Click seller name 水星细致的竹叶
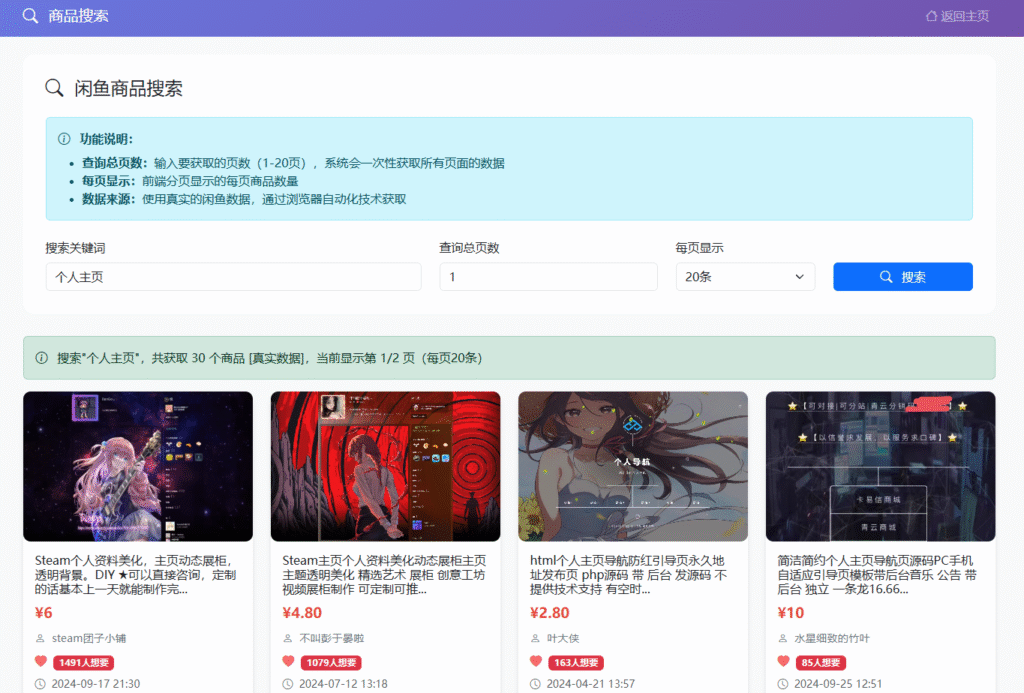 click(x=832, y=638)
